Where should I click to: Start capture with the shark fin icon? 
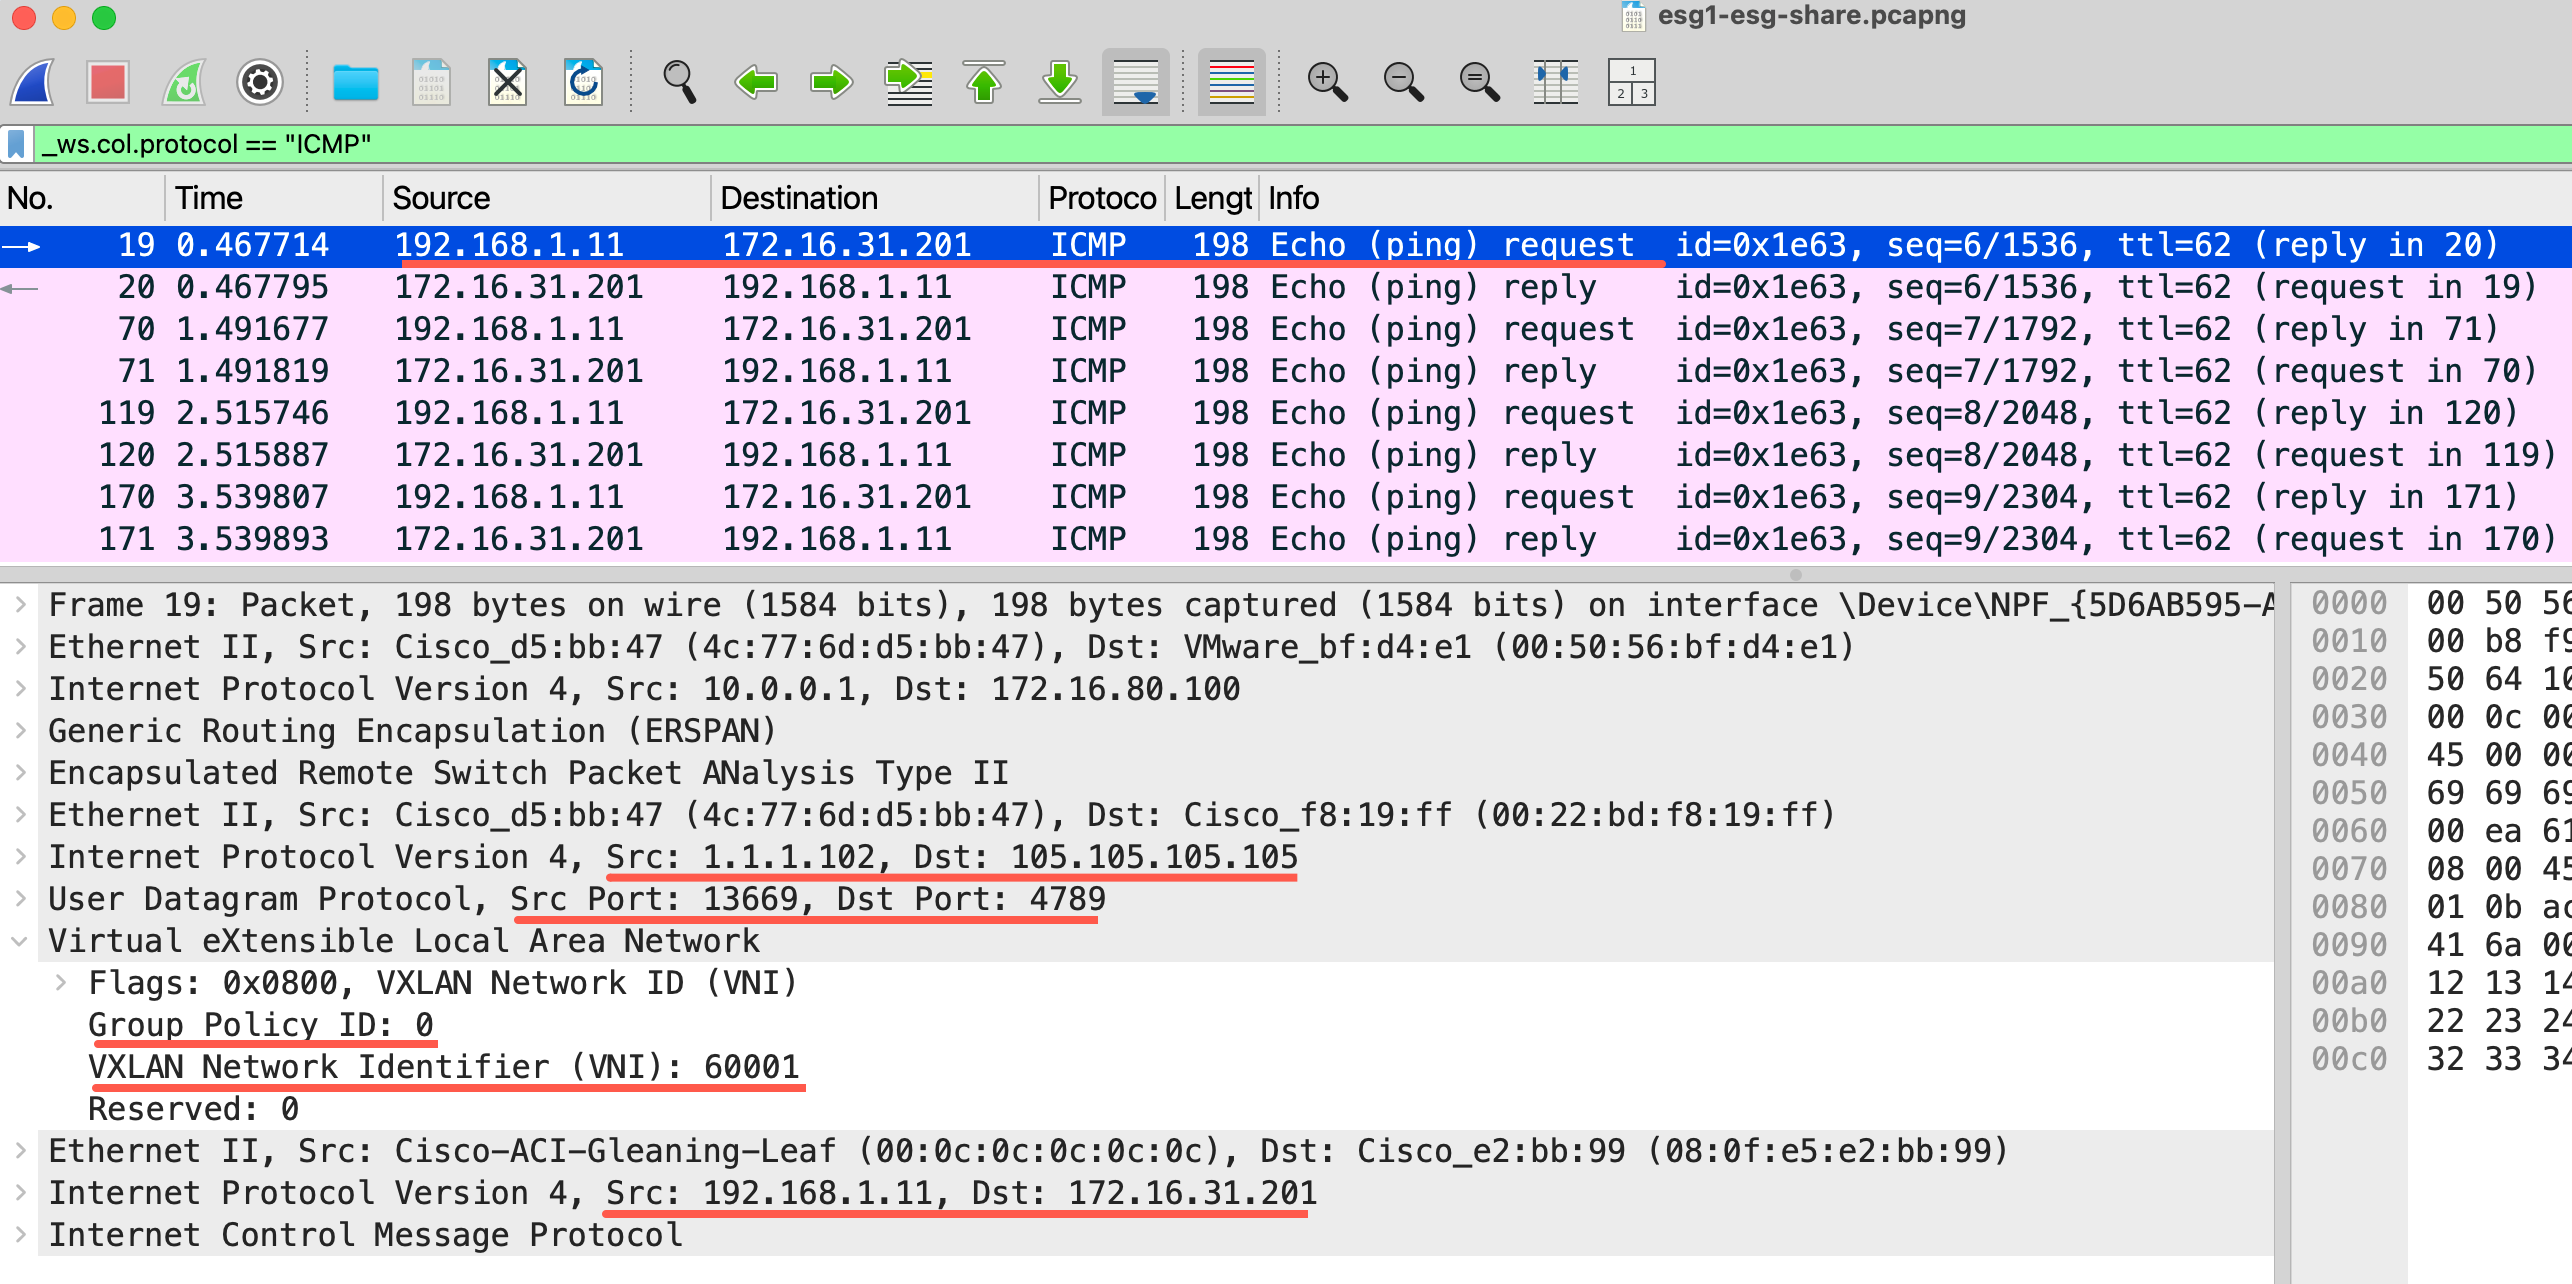pos(32,82)
